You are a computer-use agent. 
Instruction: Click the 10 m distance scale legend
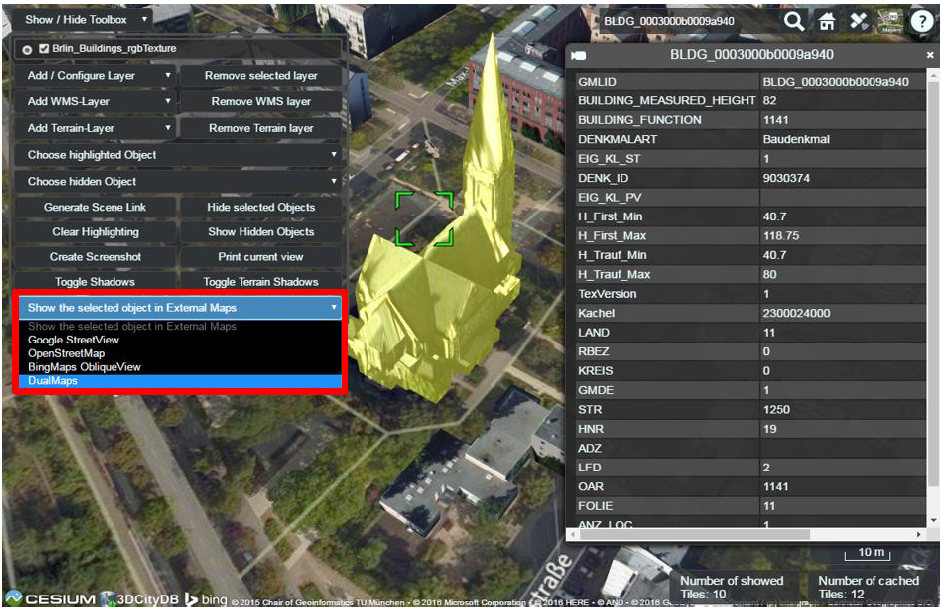pos(867,553)
